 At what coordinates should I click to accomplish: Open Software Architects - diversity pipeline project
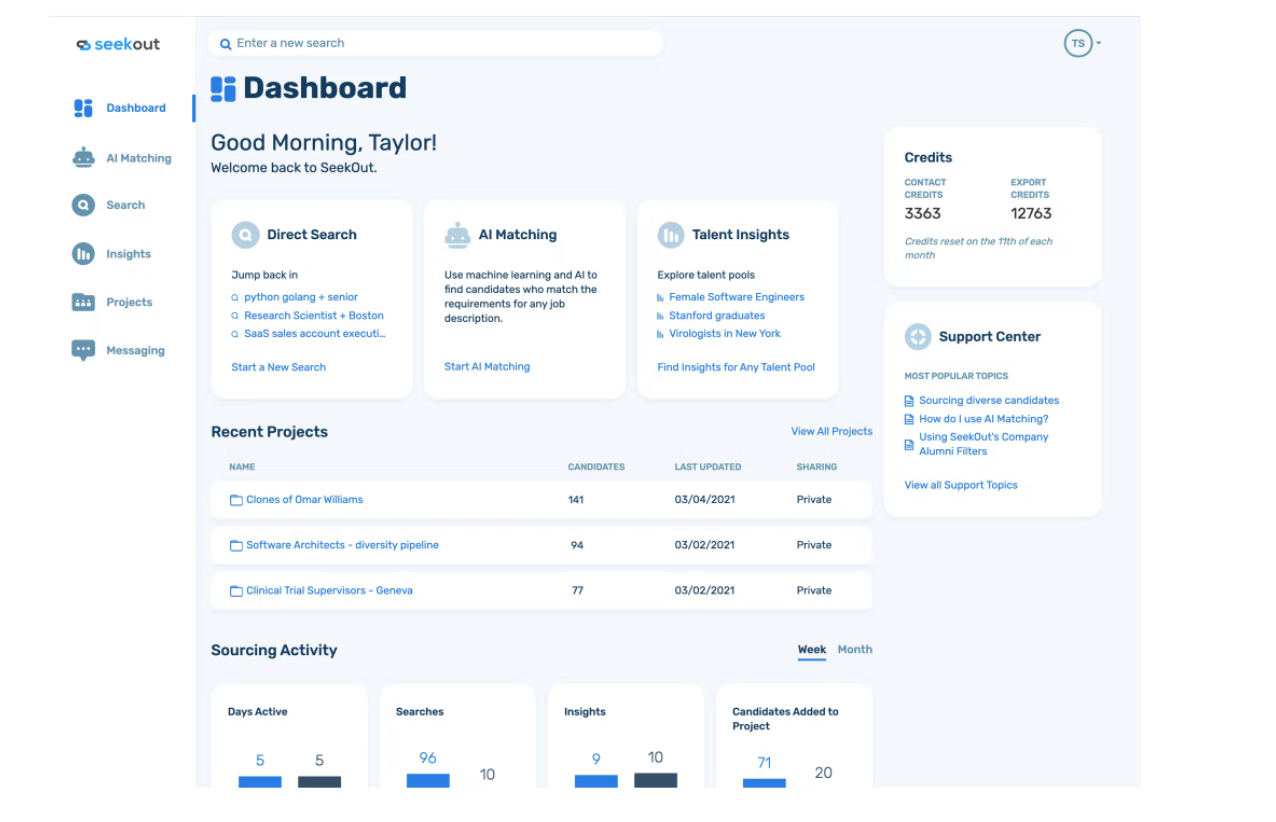point(342,546)
